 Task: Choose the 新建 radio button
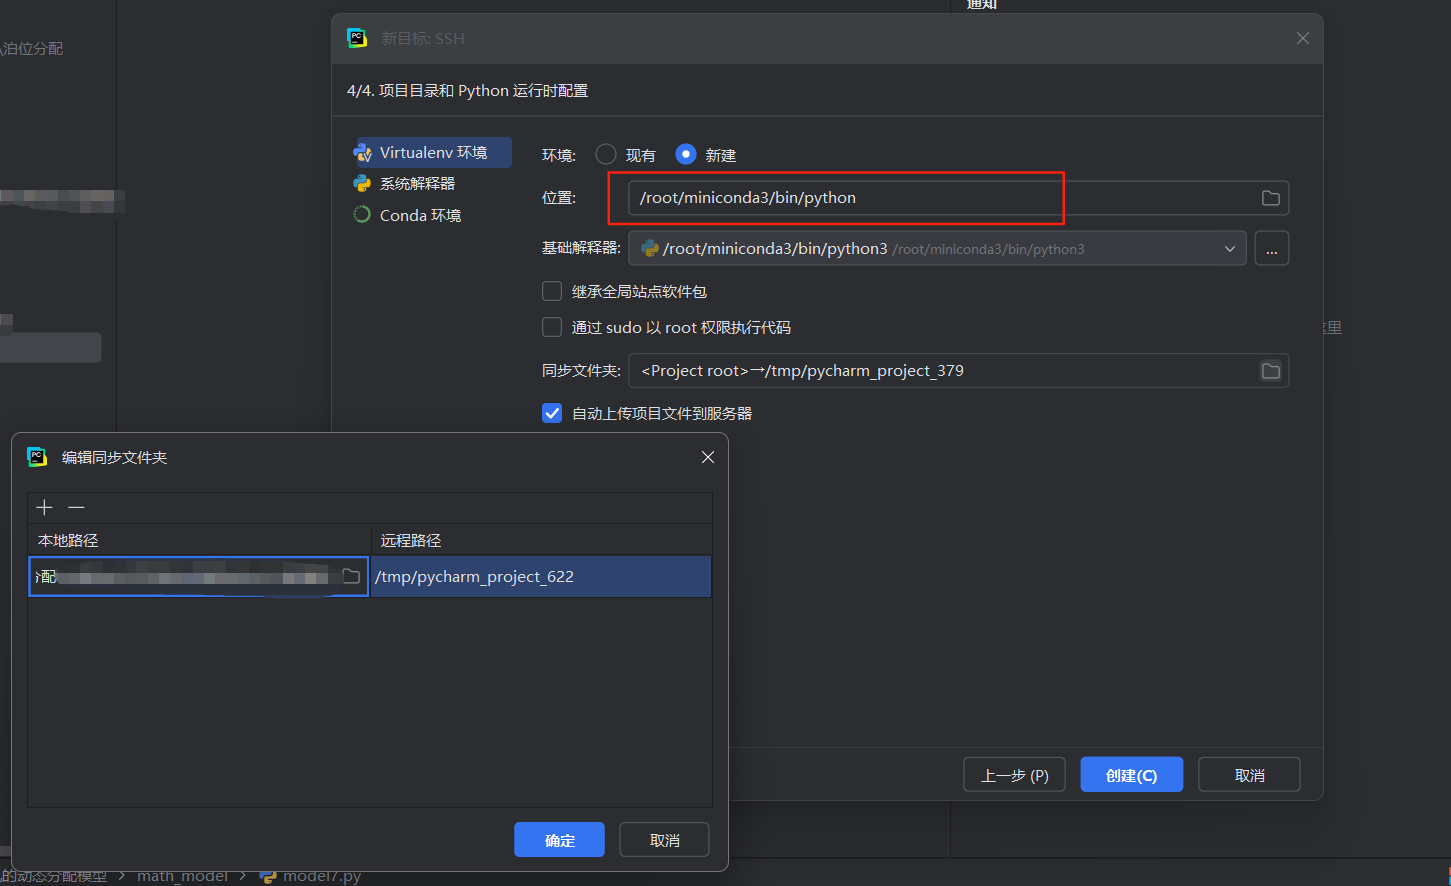pyautogui.click(x=685, y=155)
